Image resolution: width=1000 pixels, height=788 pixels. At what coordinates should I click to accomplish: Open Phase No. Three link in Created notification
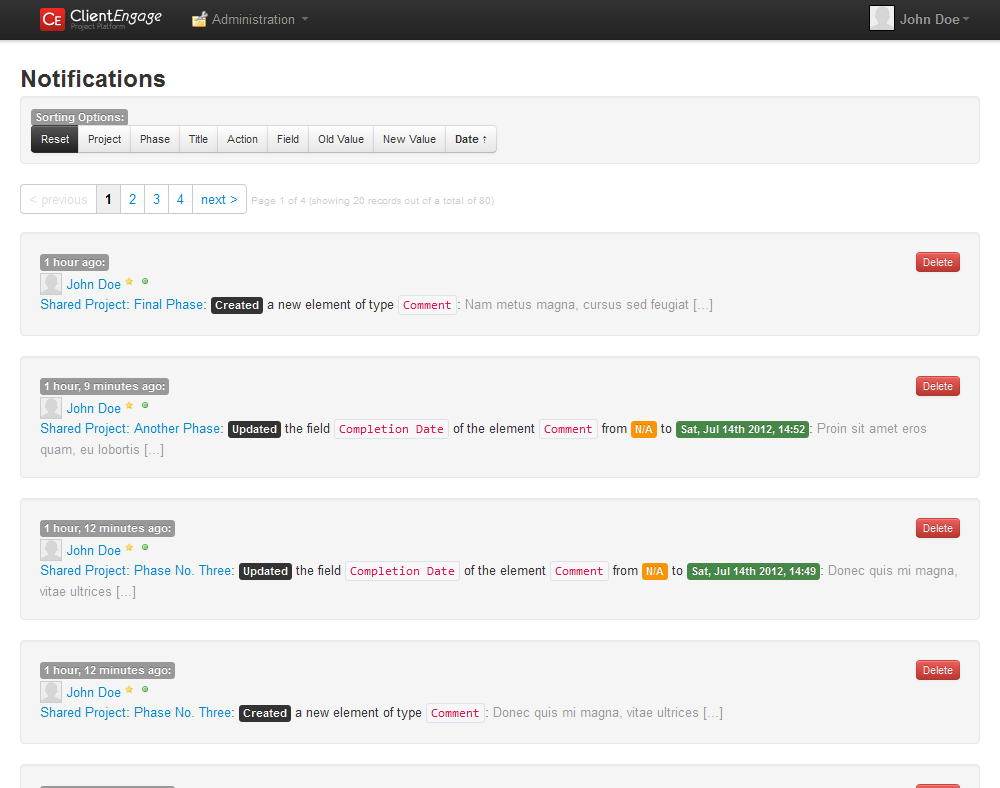pos(137,713)
